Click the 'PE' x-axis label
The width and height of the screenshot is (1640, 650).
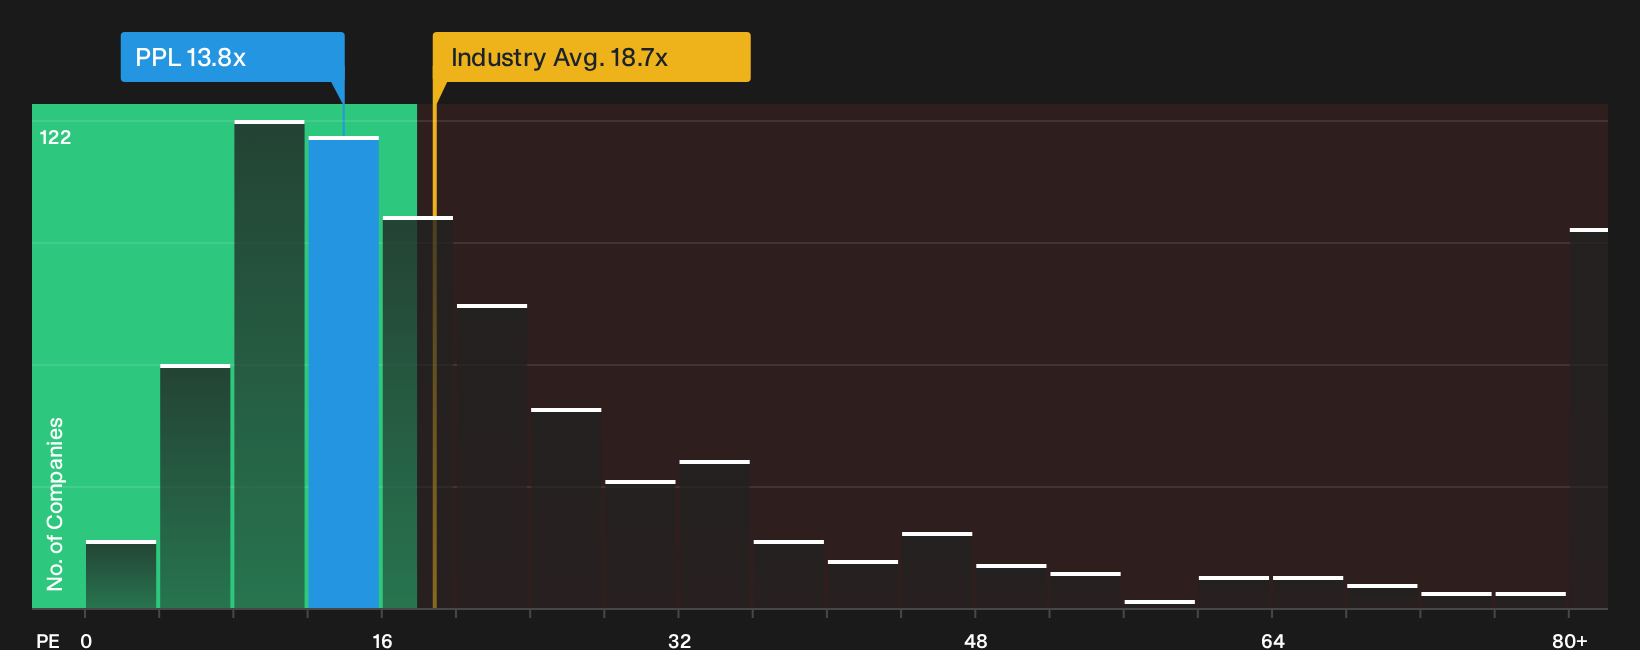48,640
